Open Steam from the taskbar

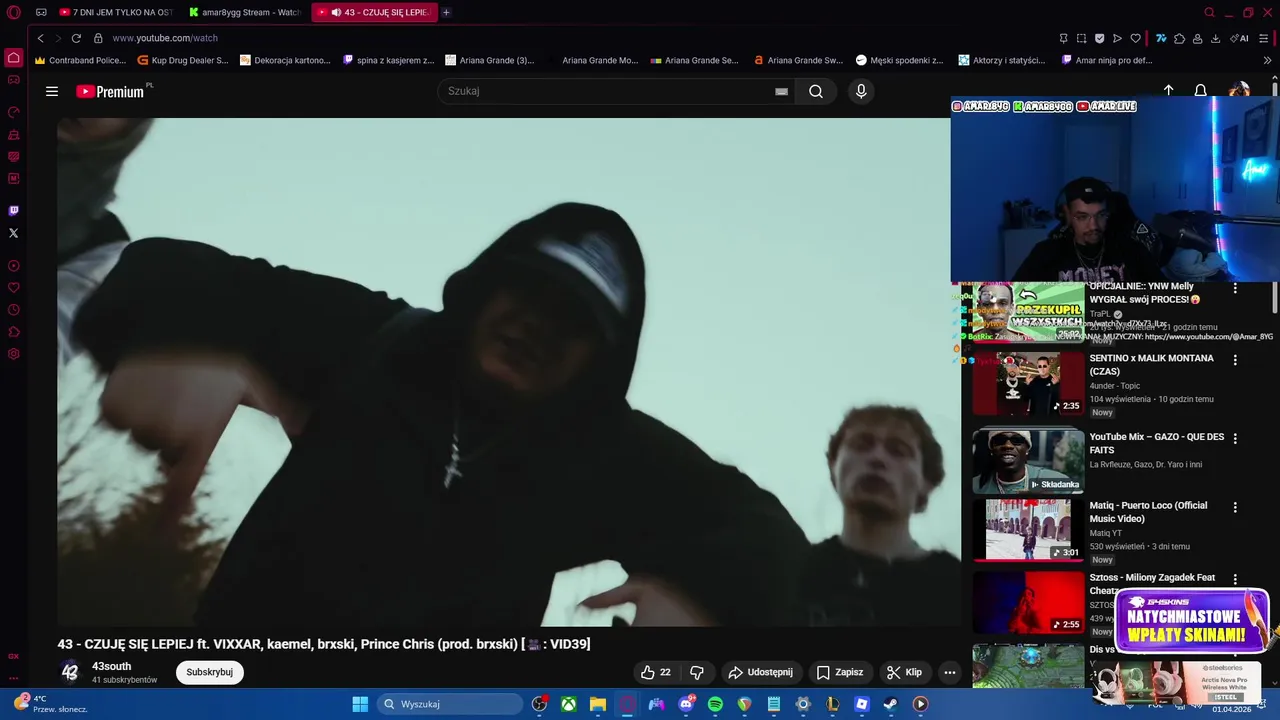tap(889, 704)
